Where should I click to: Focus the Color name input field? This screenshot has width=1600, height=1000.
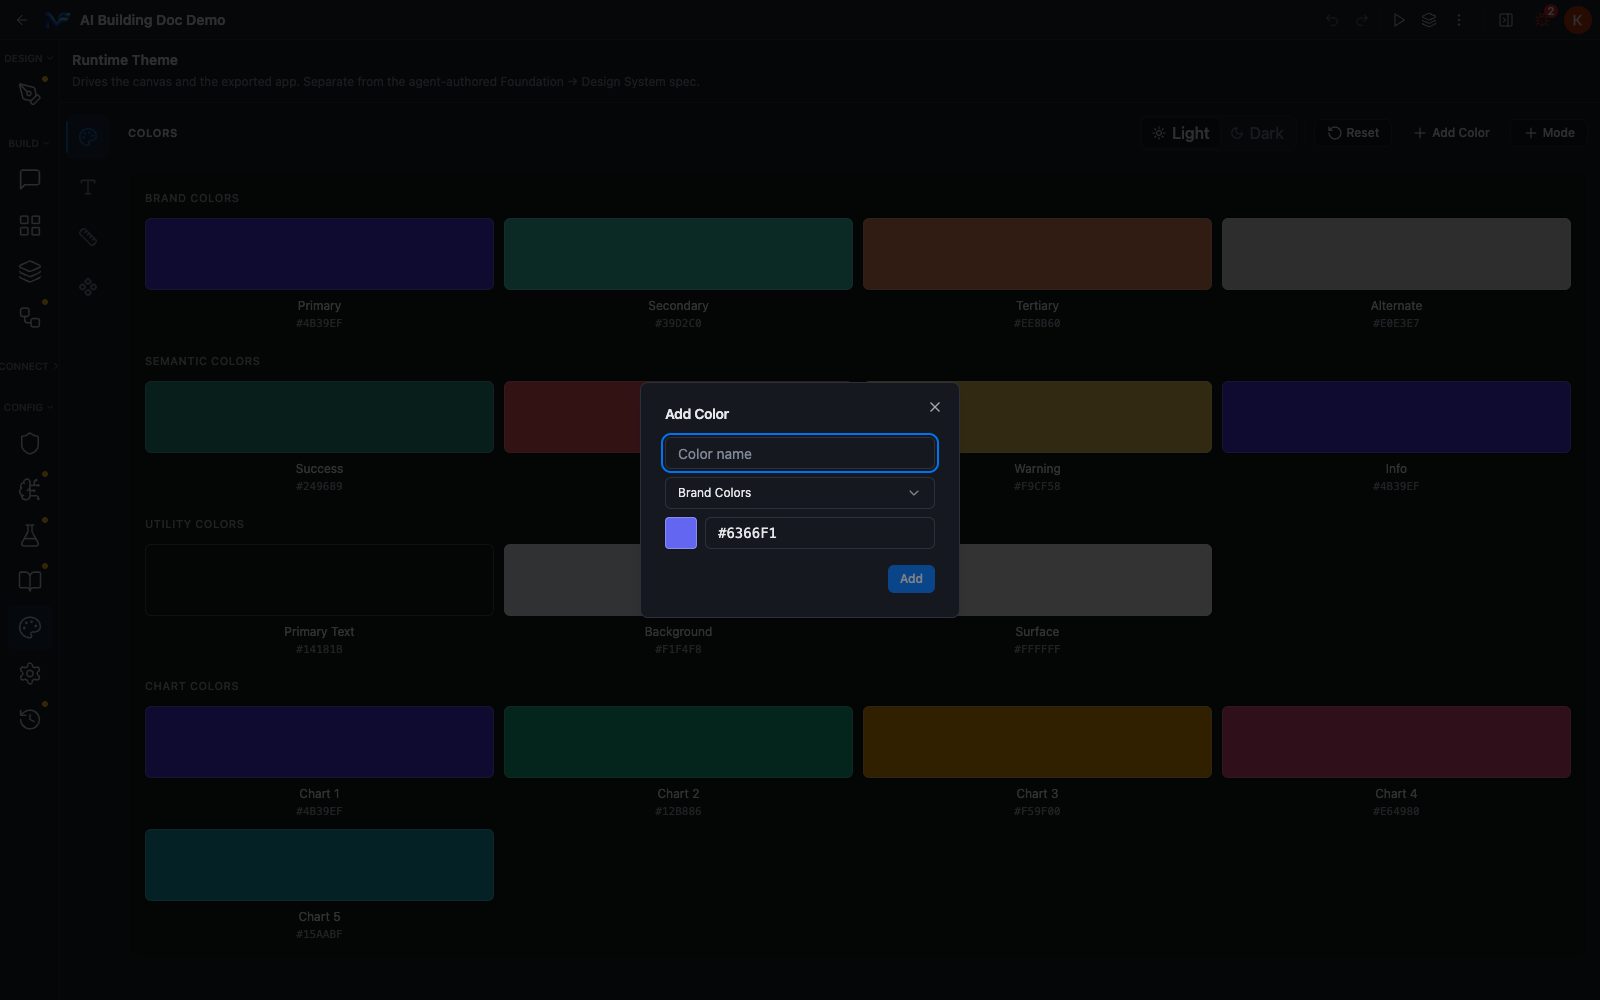[x=800, y=453]
